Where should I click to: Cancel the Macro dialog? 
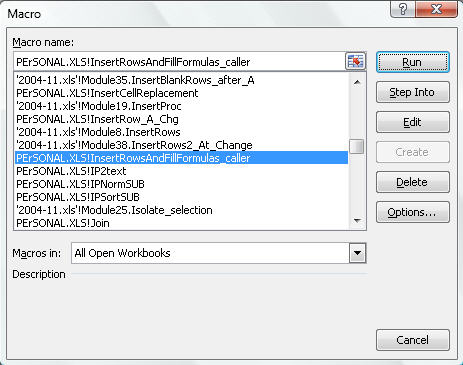[x=413, y=340]
